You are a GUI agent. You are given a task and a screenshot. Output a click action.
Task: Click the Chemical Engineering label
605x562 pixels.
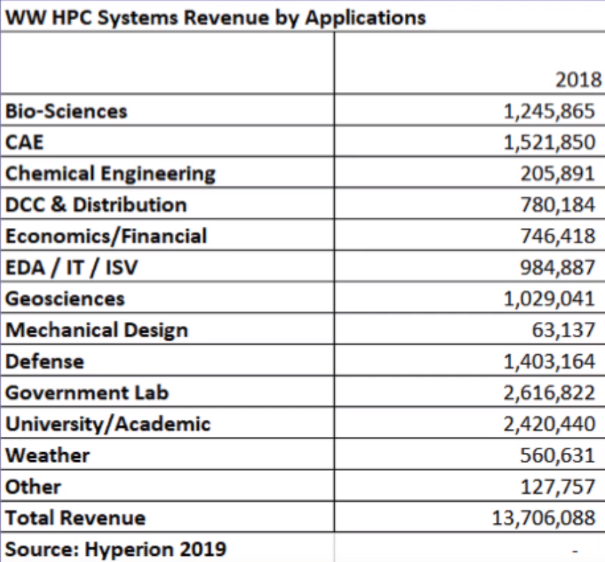click(110, 174)
